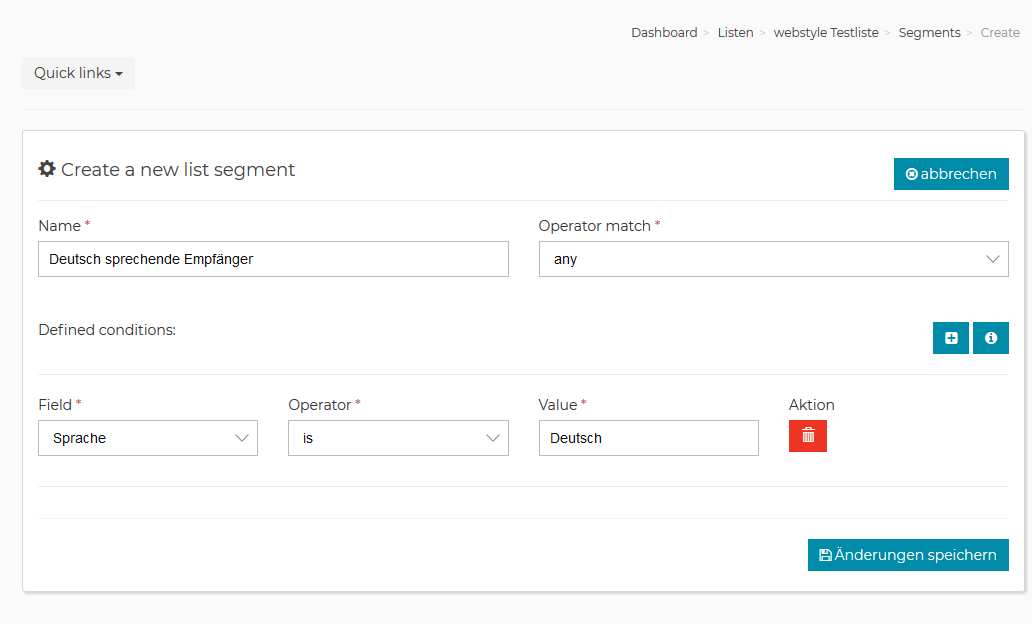Click the chevron arrow in the Field select

(x=241, y=438)
